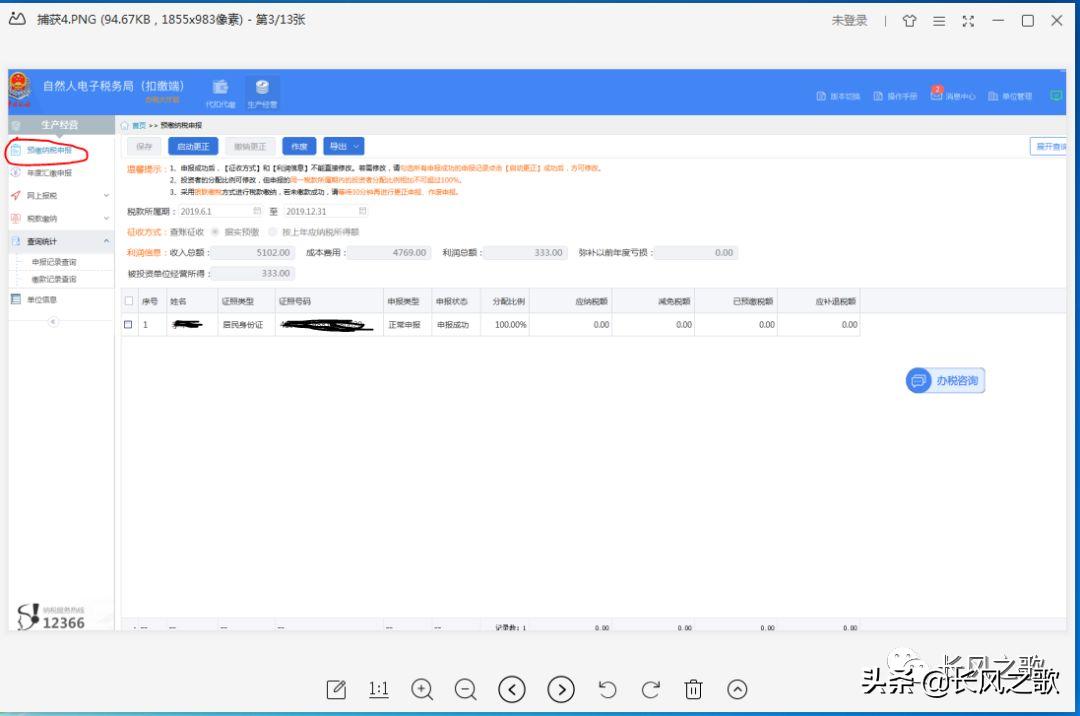
Task: Check the checkbox on row 1
Action: [128, 324]
